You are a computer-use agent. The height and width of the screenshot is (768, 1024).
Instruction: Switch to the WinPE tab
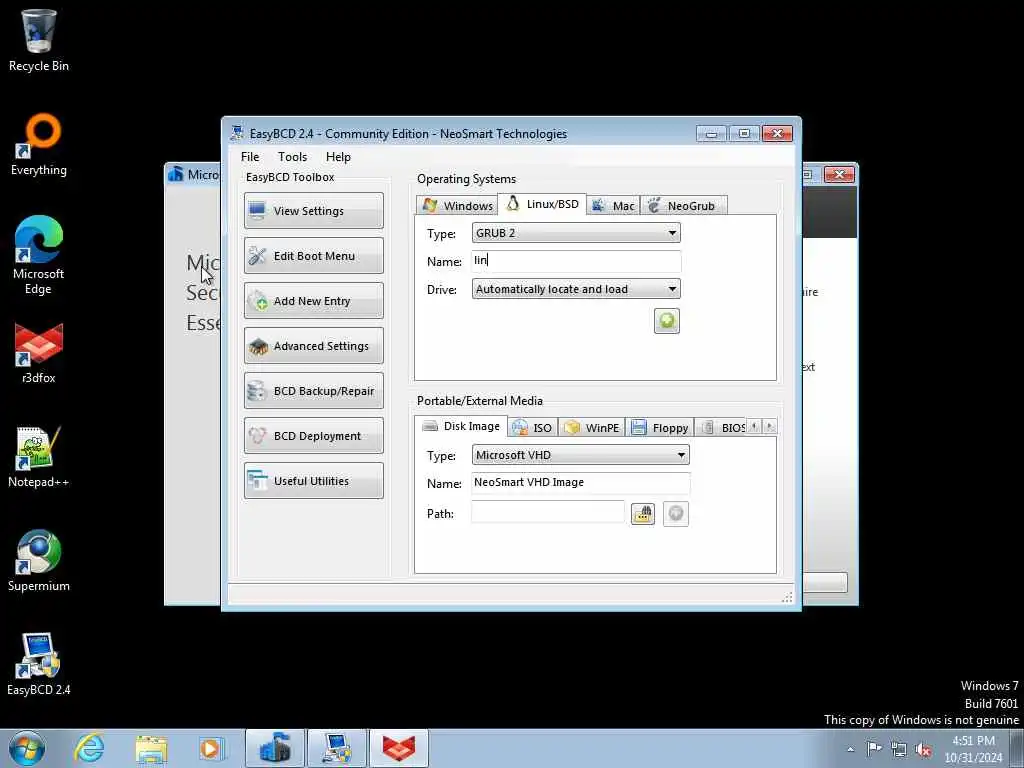tap(592, 428)
